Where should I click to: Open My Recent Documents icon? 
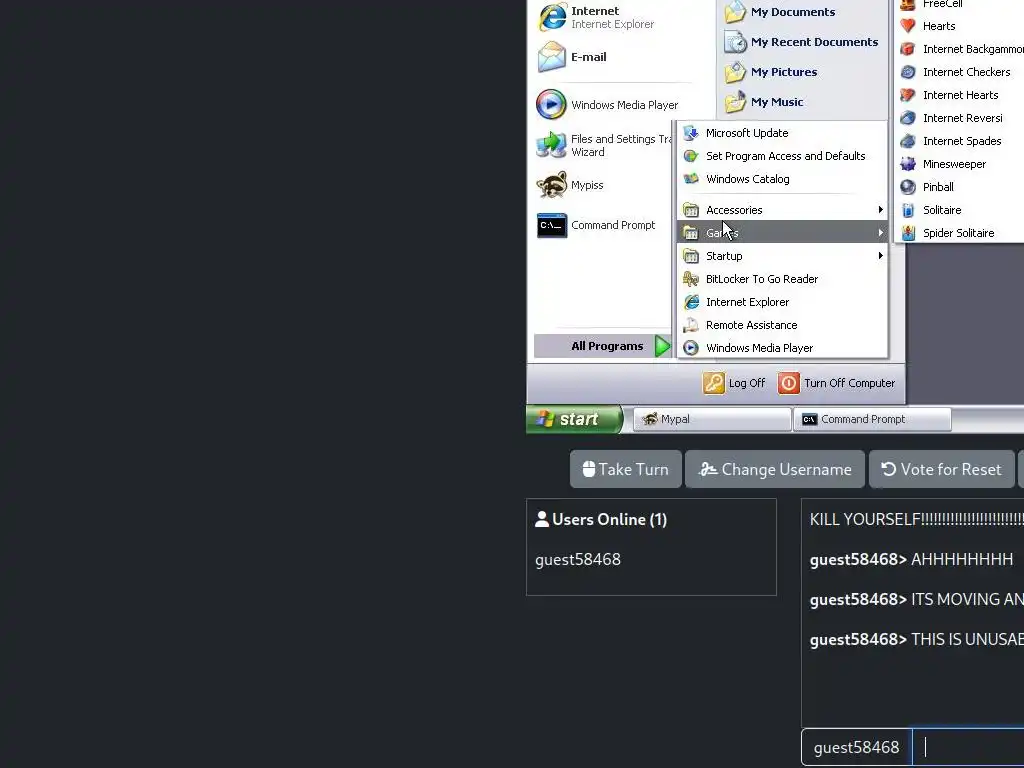click(735, 42)
